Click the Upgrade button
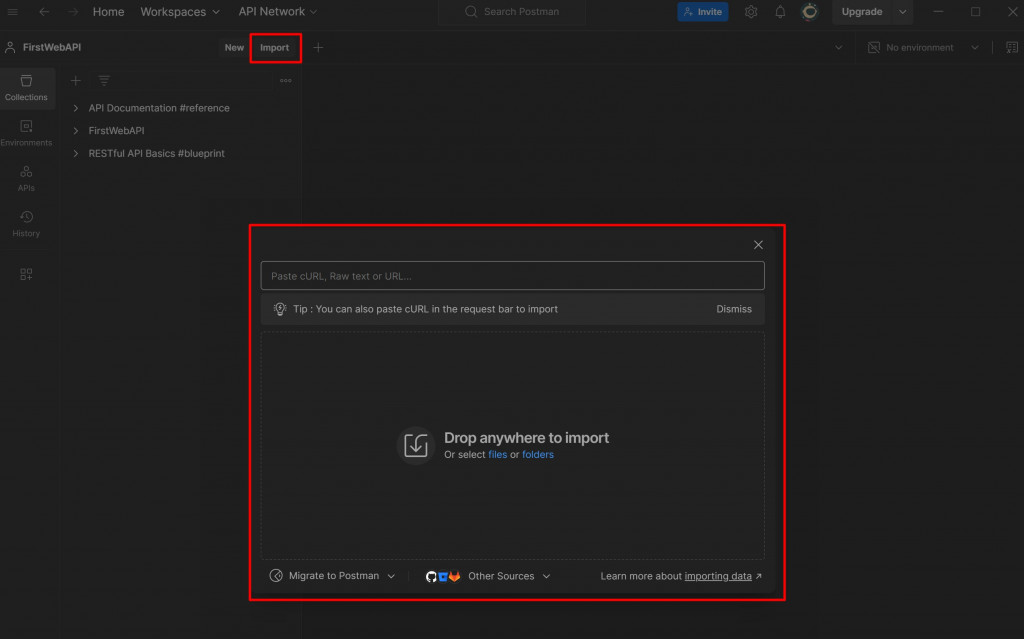Screen dimensions: 1024x639 point(861,12)
